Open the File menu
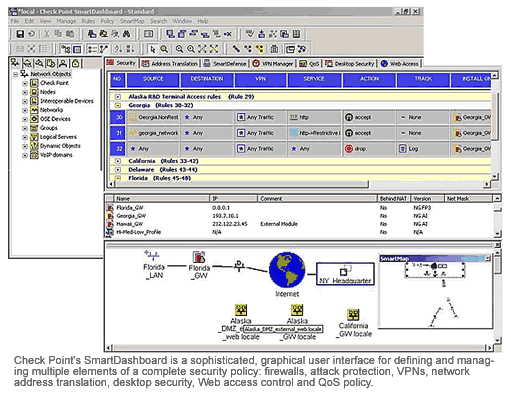The image size is (511, 394). coord(15,21)
